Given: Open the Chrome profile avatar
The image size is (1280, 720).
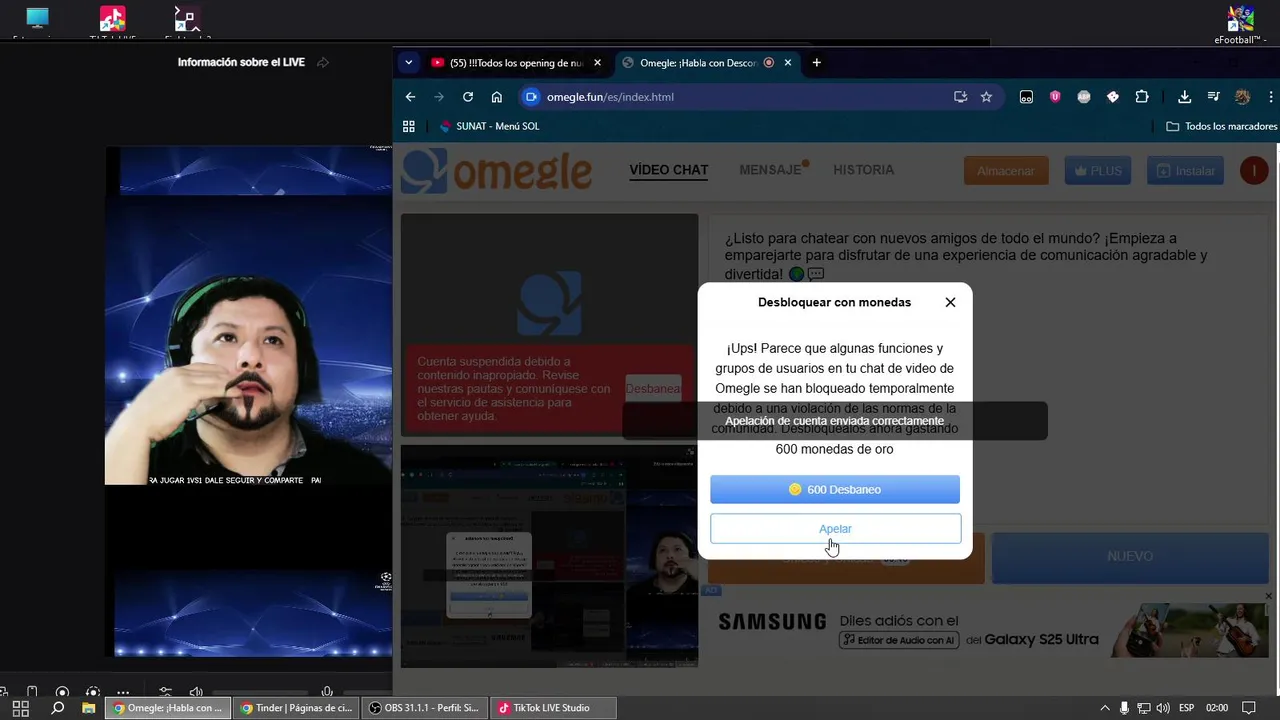Looking at the screenshot, I should [1242, 97].
